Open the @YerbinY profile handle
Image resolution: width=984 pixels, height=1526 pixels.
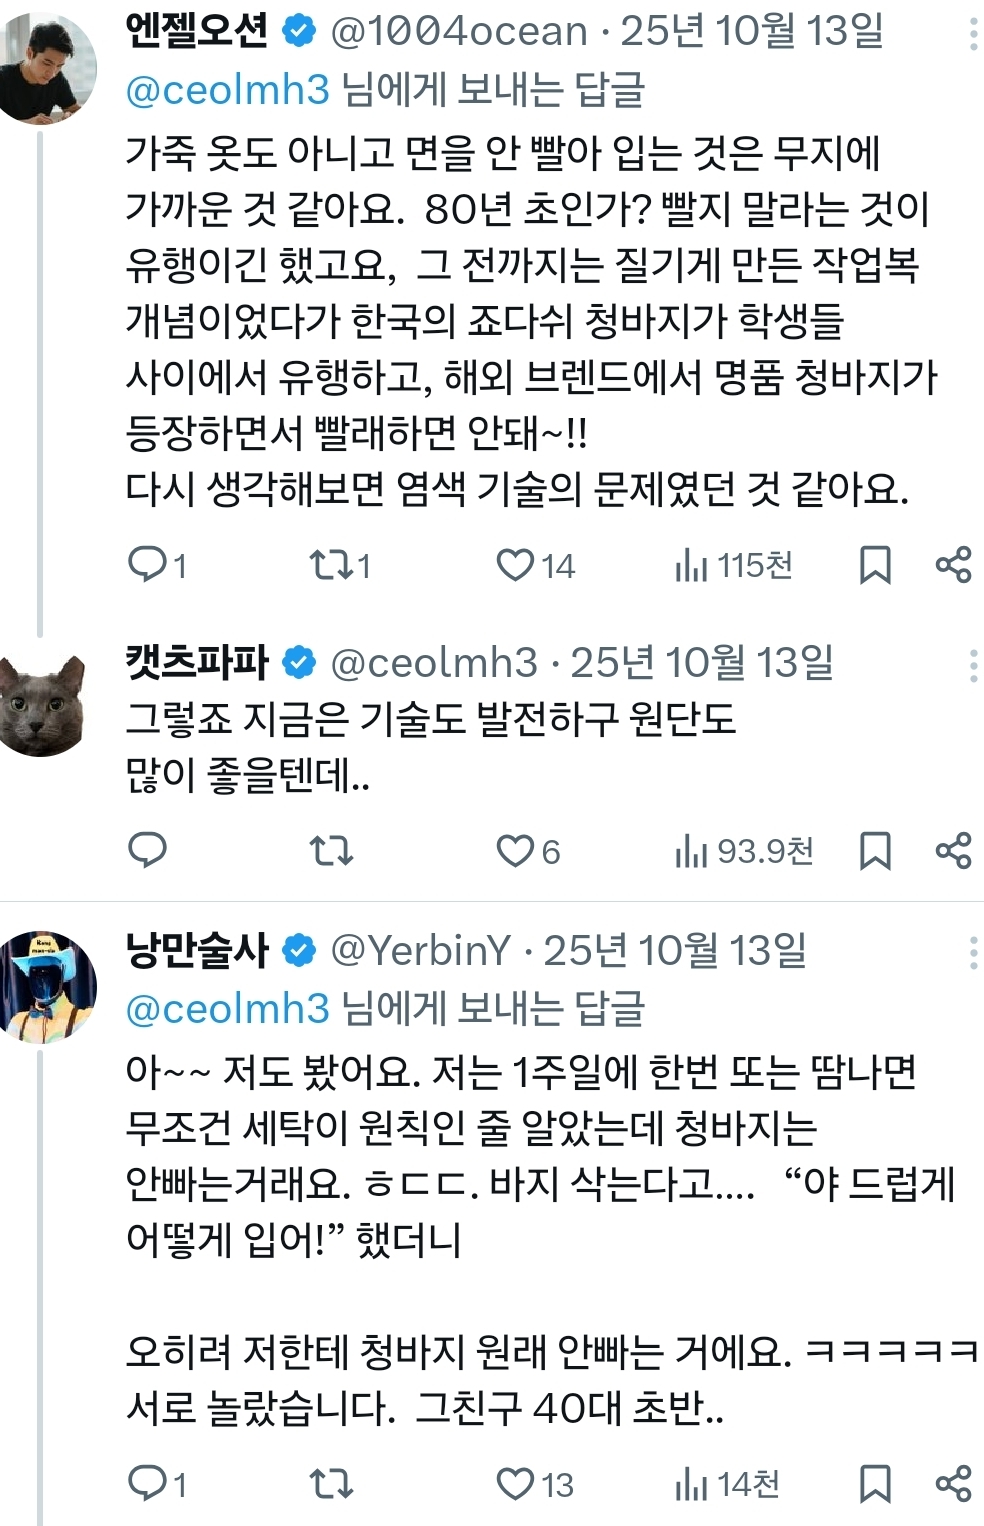(x=420, y=951)
